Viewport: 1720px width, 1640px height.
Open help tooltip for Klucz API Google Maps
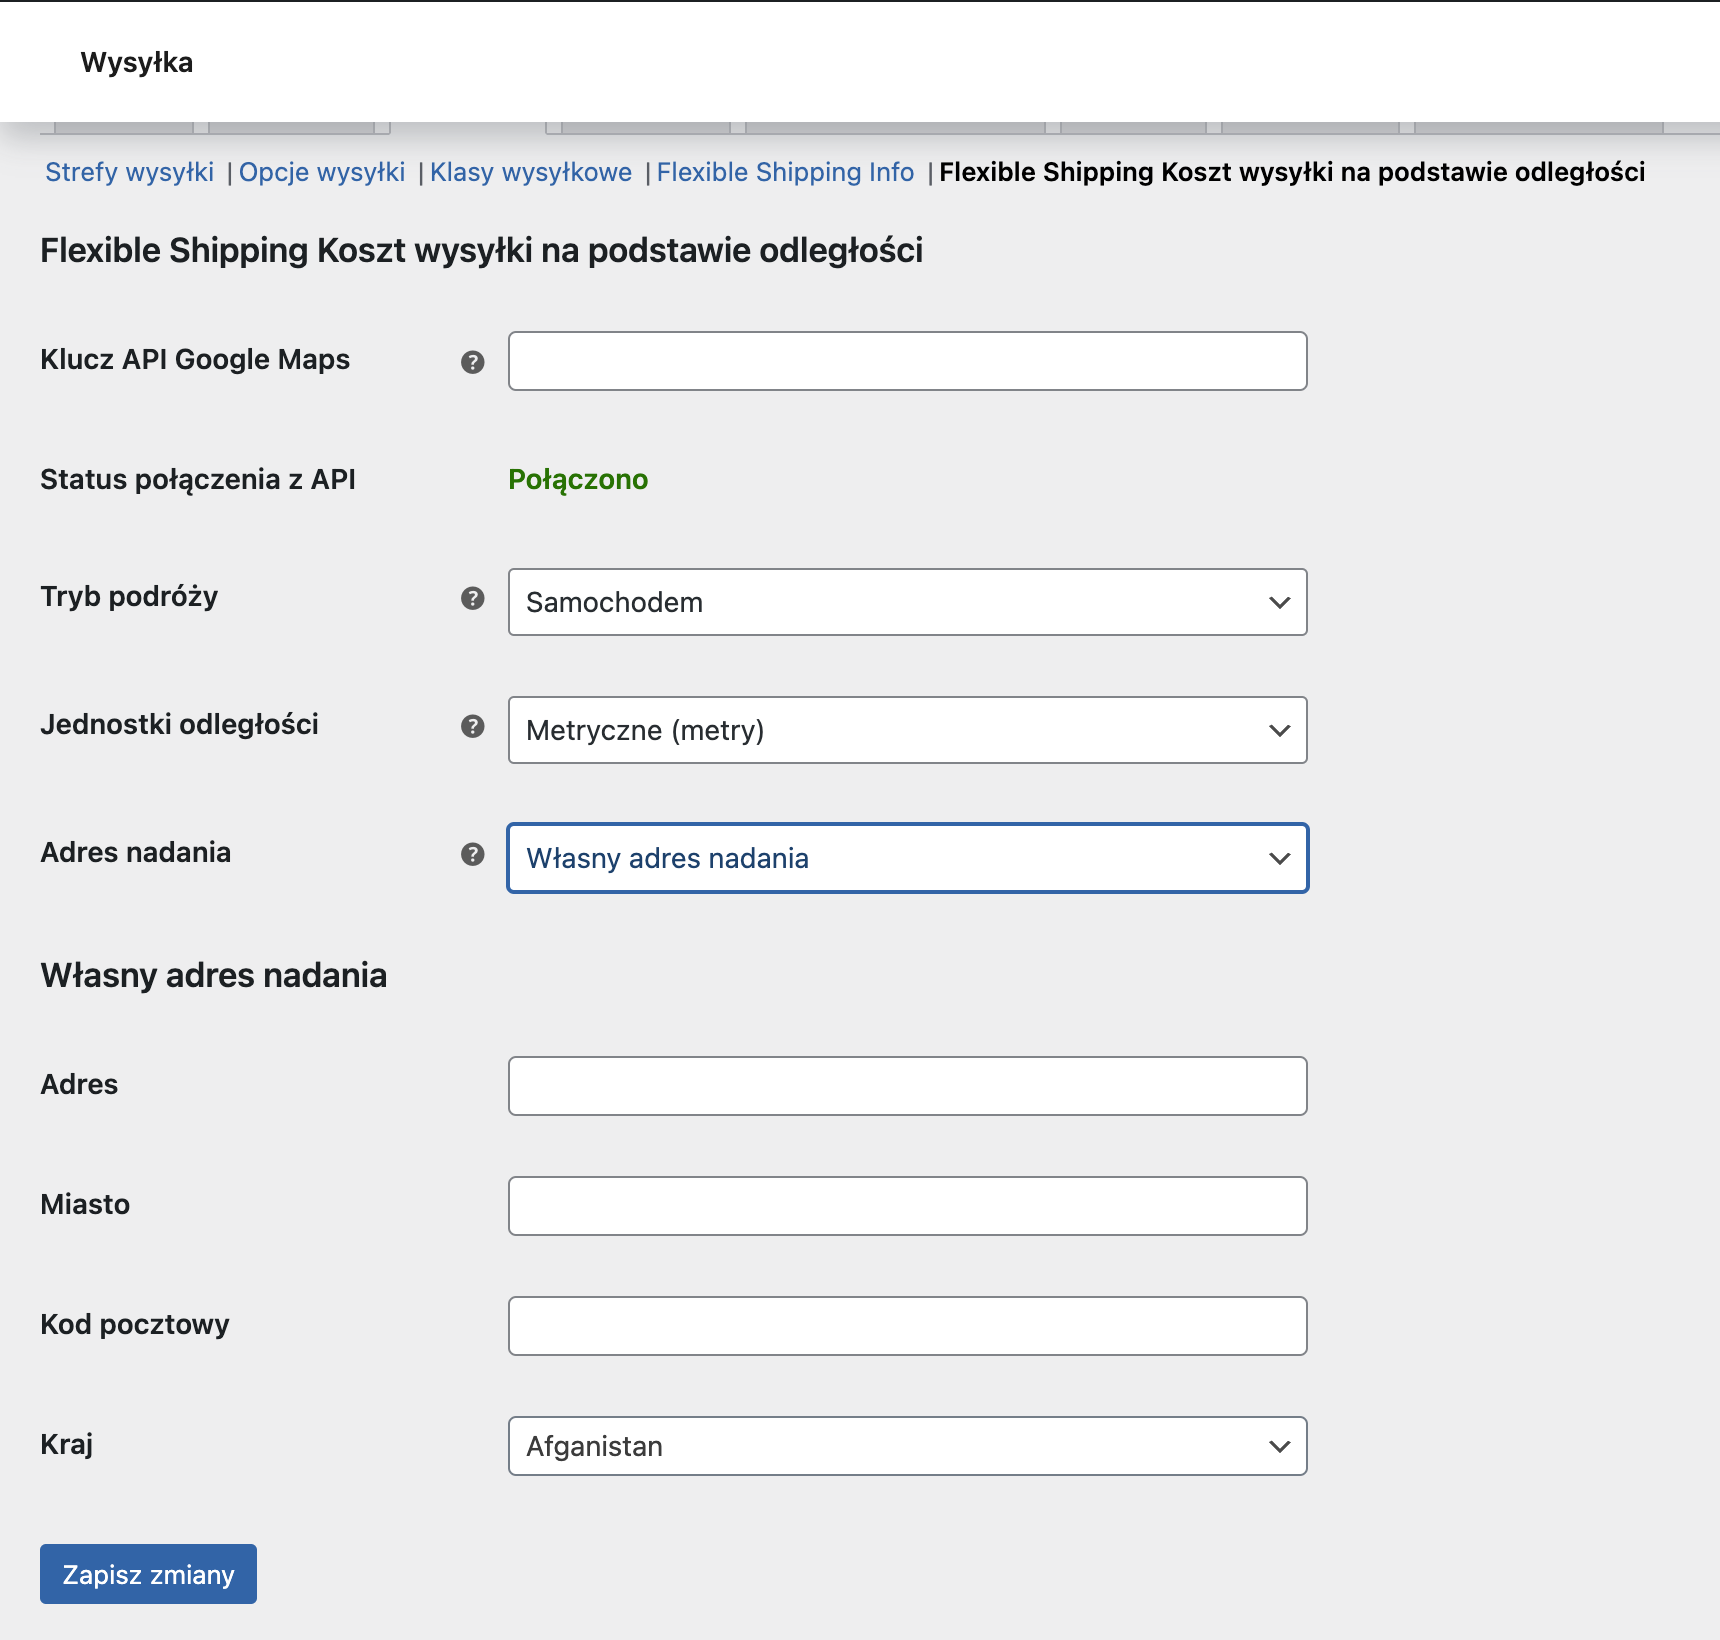coord(473,362)
